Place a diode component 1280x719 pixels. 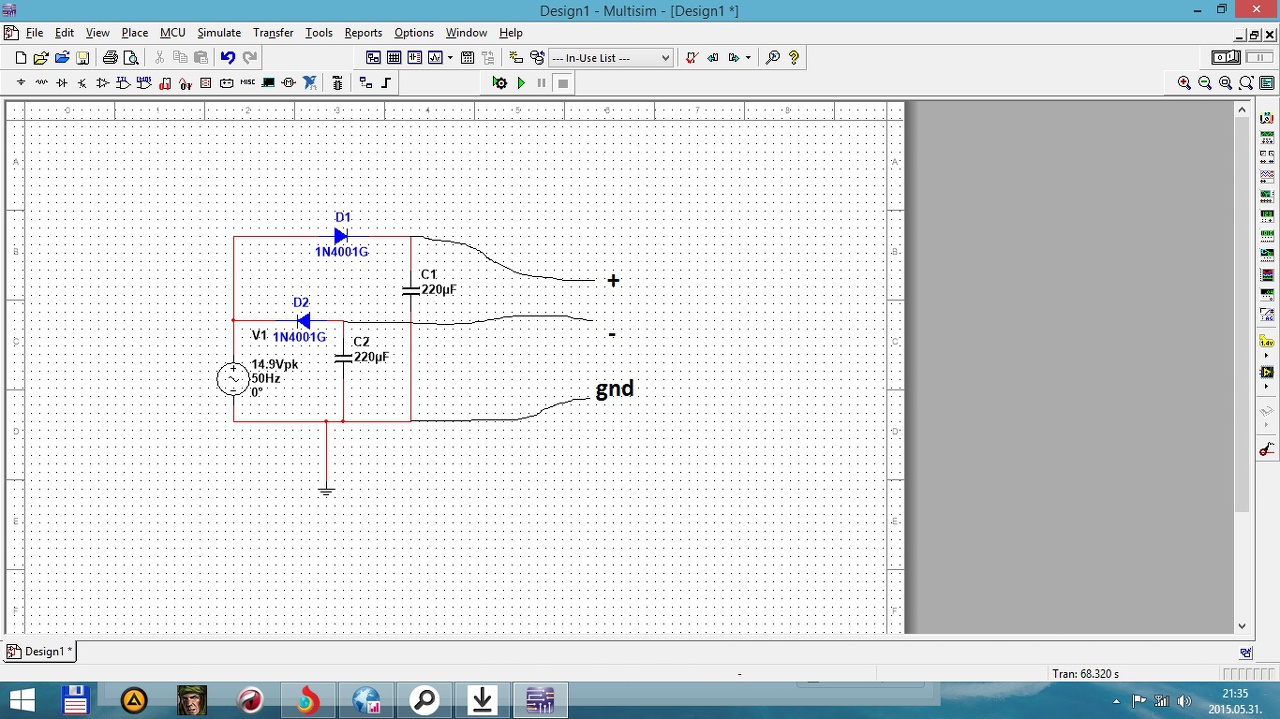(x=62, y=83)
